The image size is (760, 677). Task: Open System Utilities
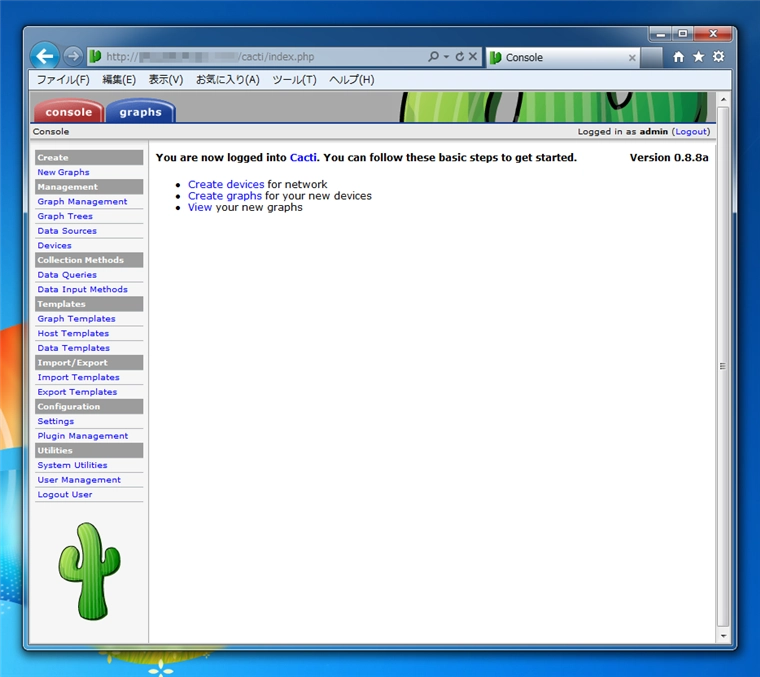(x=73, y=465)
